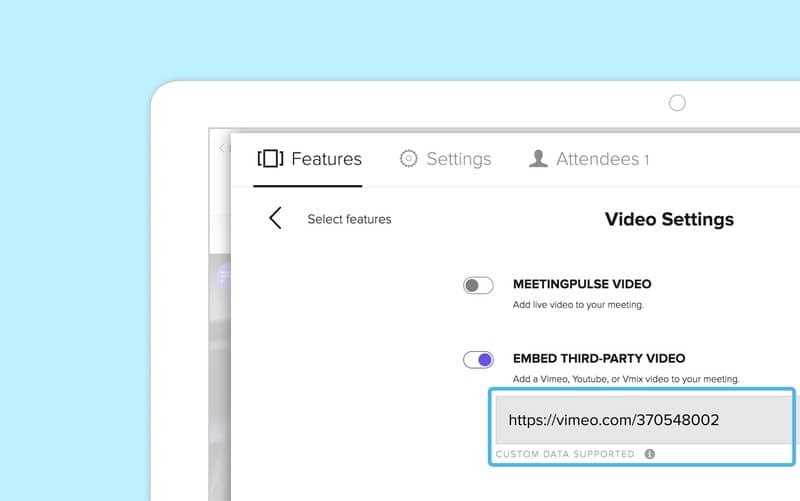Click the attendee count number 1
Image resolution: width=800 pixels, height=501 pixels.
(x=646, y=159)
